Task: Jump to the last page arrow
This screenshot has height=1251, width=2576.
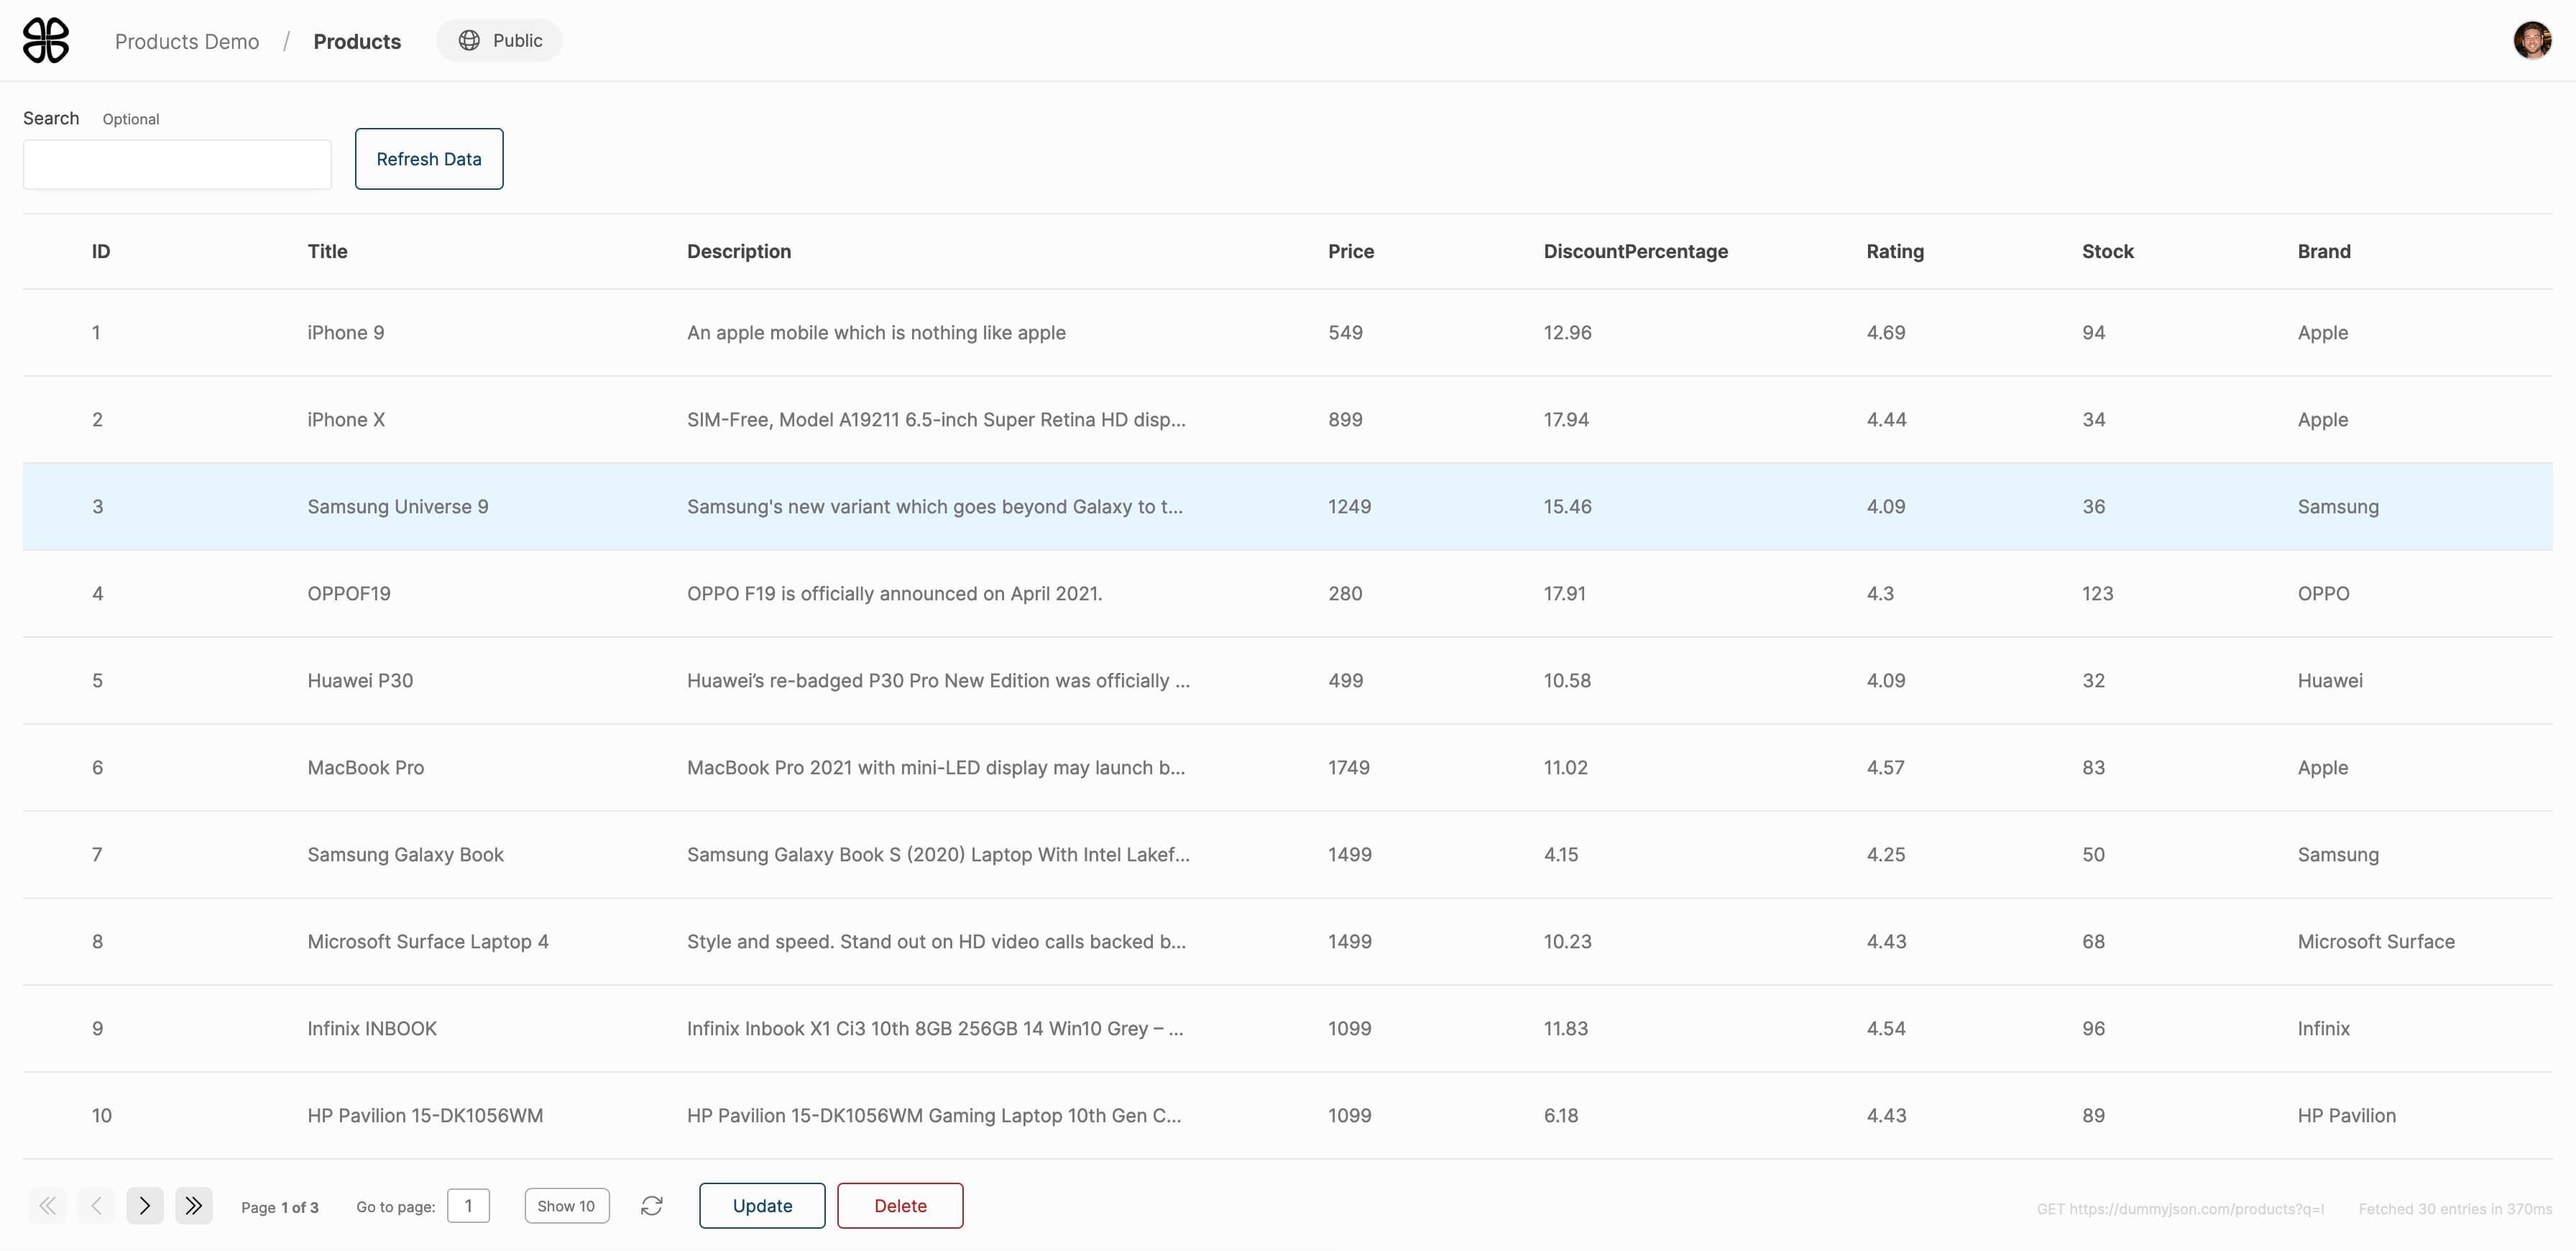Action: coord(194,1206)
